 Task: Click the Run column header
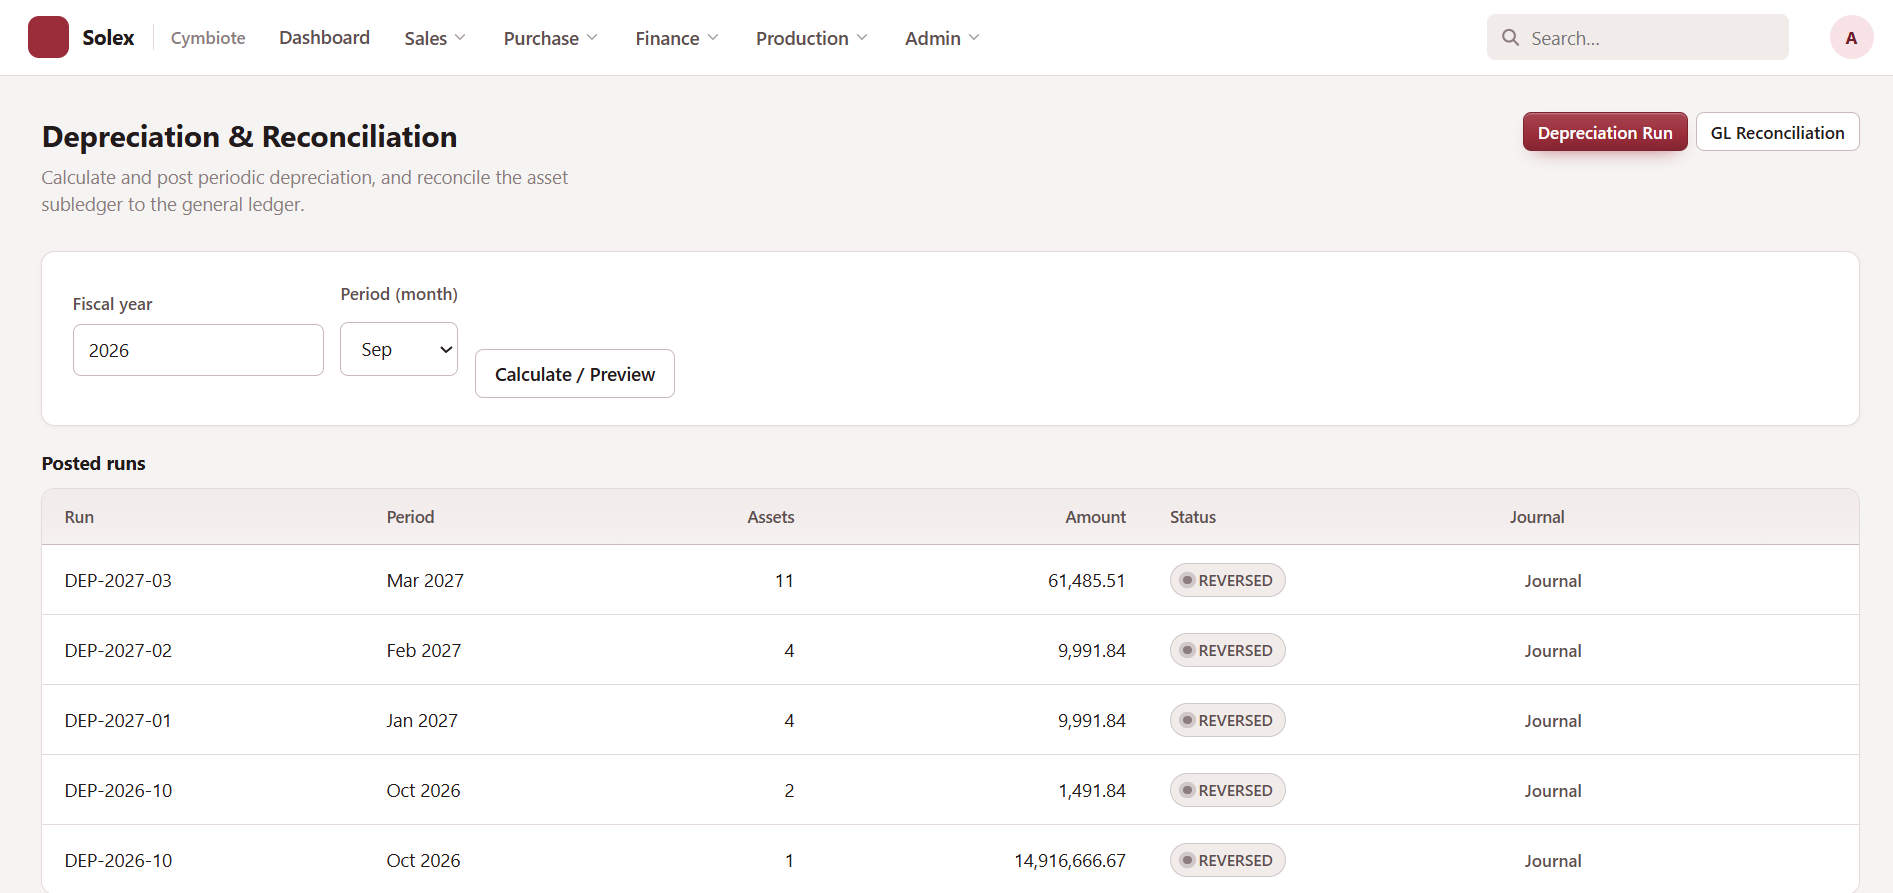(79, 517)
